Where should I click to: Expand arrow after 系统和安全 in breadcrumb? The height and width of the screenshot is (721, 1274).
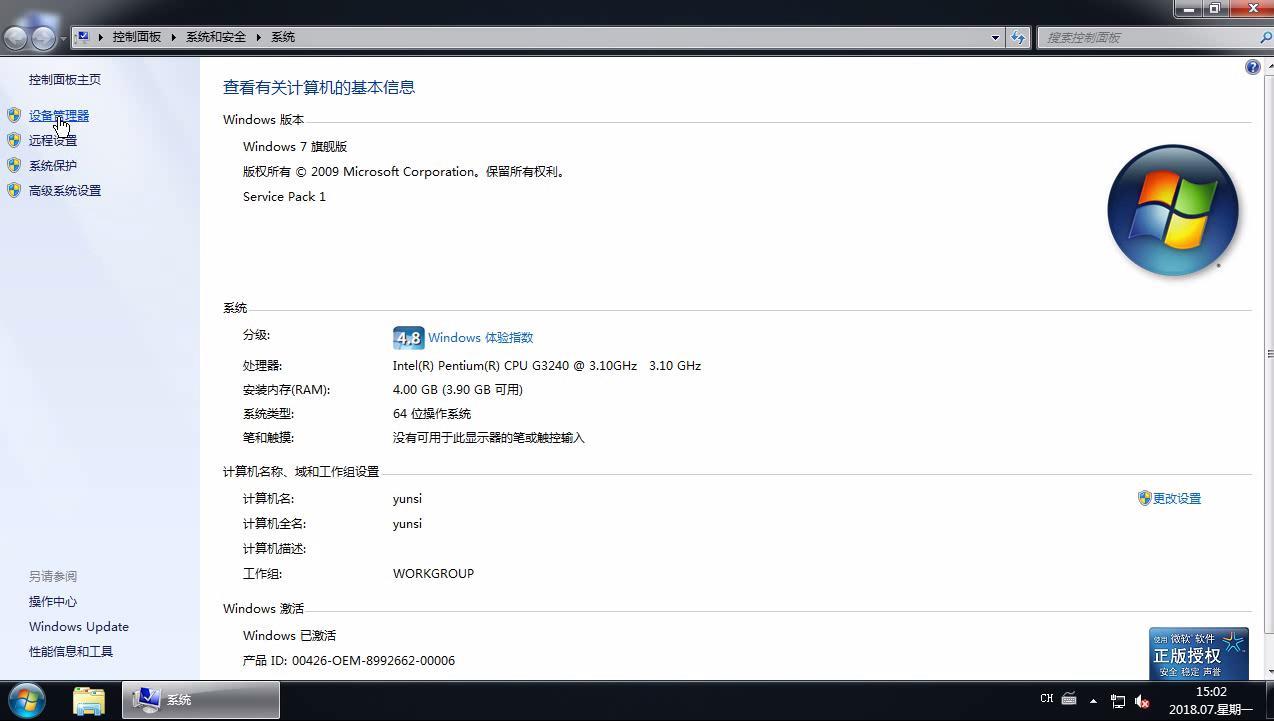coord(258,37)
